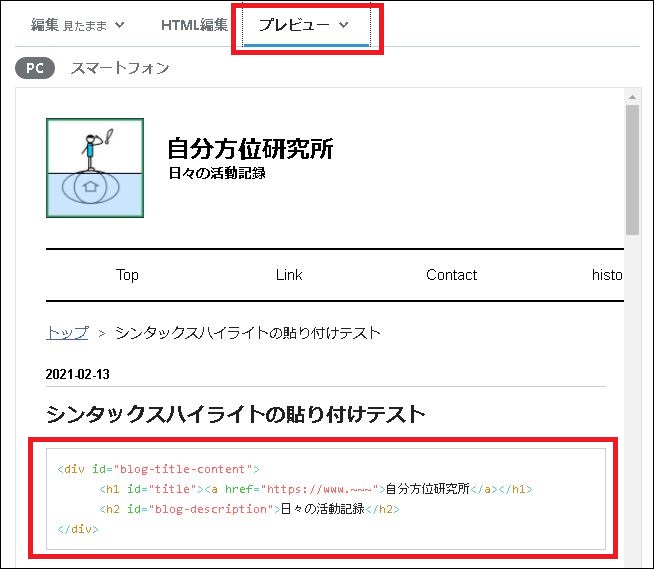
Task: Click the 日々の活動記録 subtitle text
Action: tap(217, 173)
